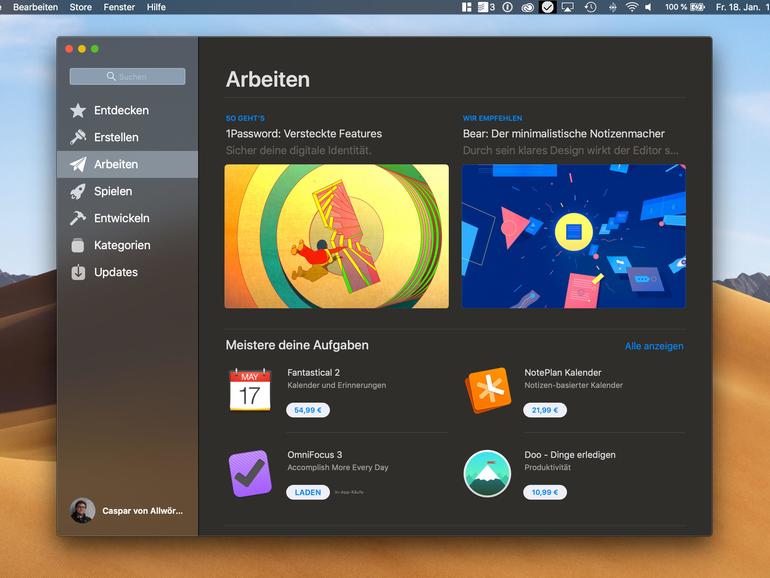Open the Wi-Fi menu bar icon

pos(632,7)
